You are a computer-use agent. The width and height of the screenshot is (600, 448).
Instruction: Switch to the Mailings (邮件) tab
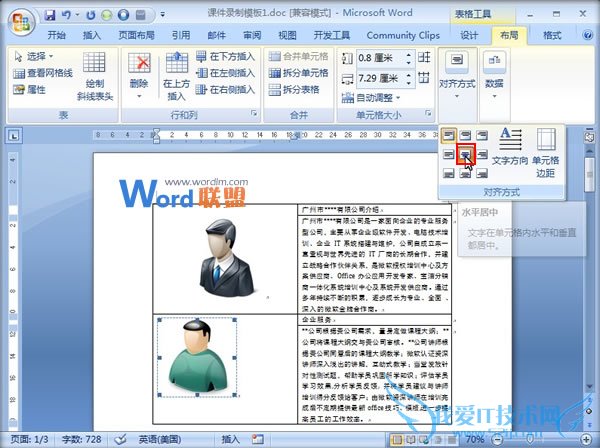tap(216, 36)
